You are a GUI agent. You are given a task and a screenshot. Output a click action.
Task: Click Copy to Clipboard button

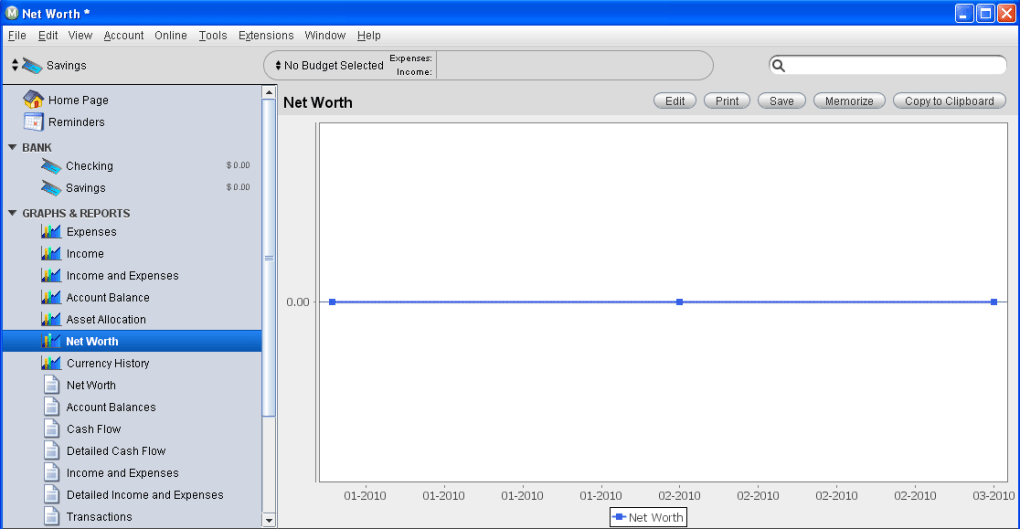coord(949,101)
